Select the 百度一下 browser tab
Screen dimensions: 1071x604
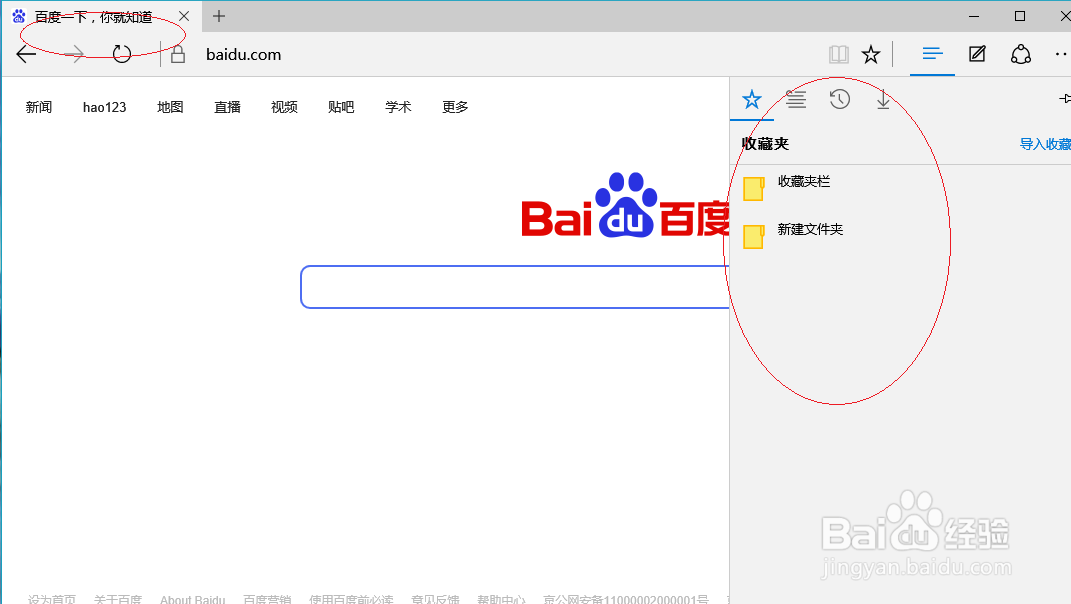coord(101,16)
